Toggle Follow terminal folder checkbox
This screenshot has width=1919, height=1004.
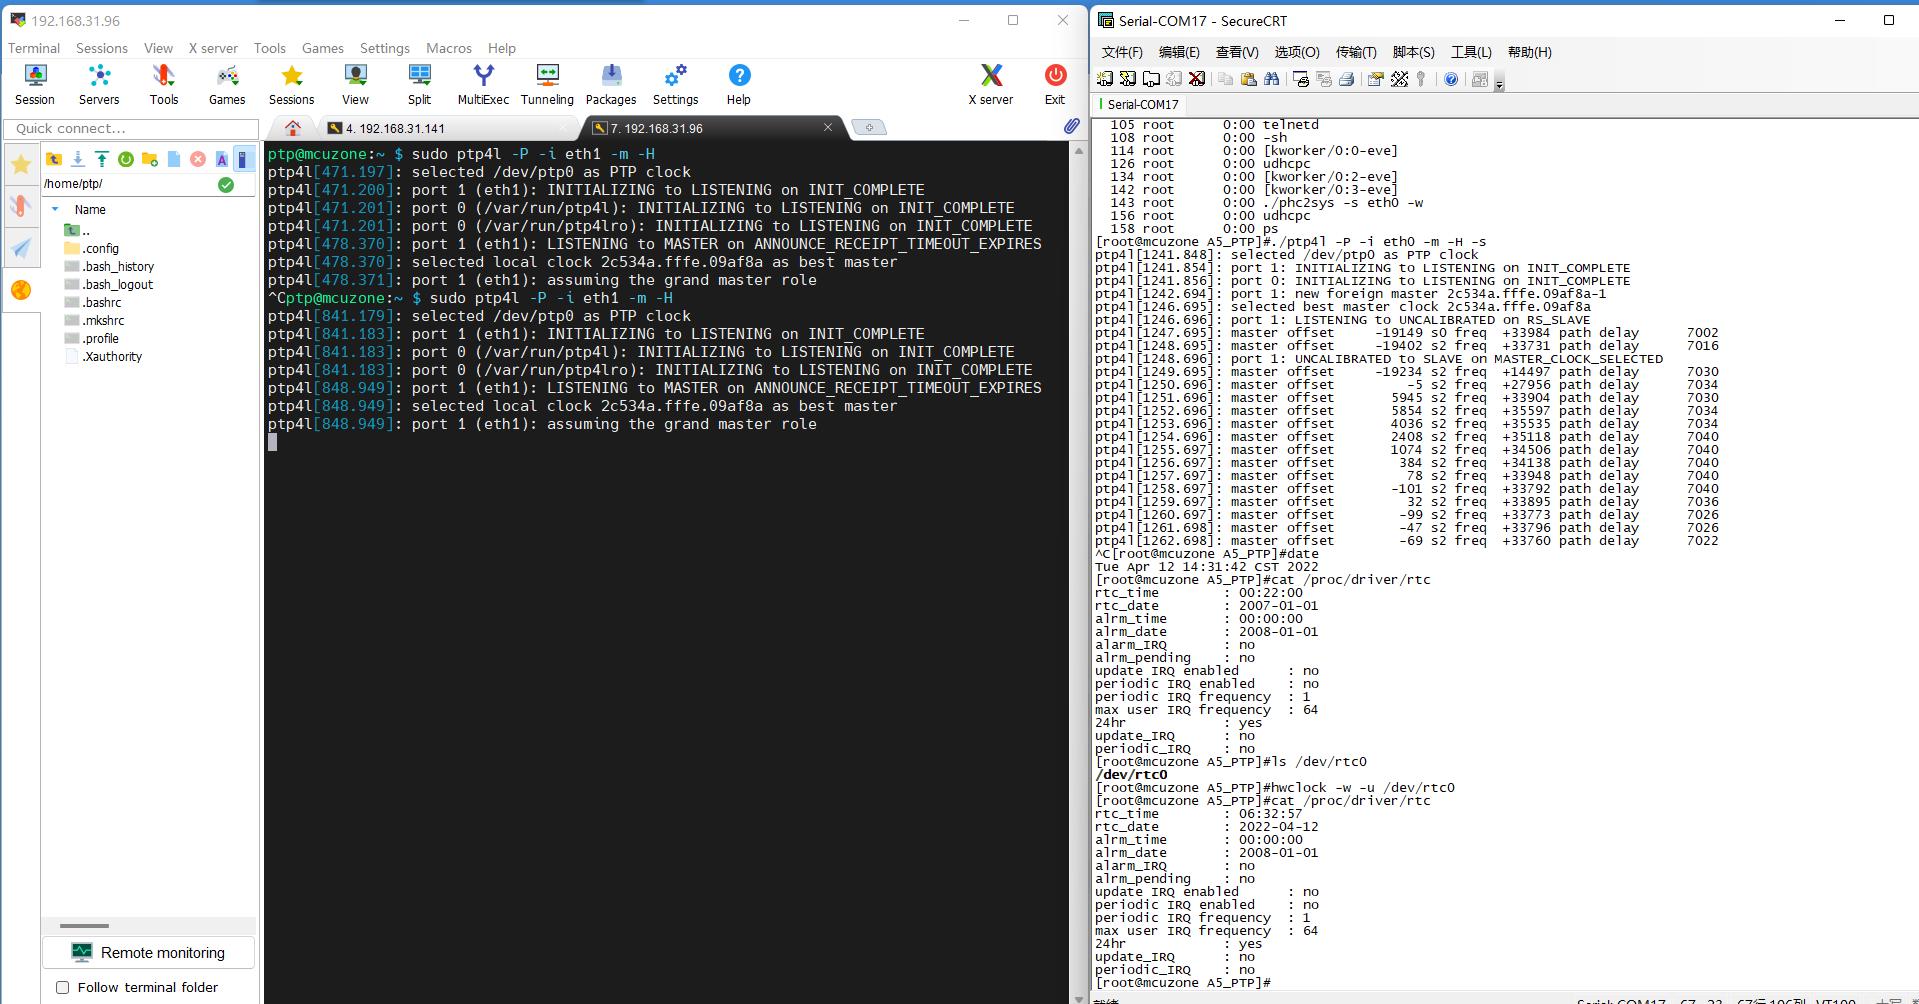(x=62, y=987)
